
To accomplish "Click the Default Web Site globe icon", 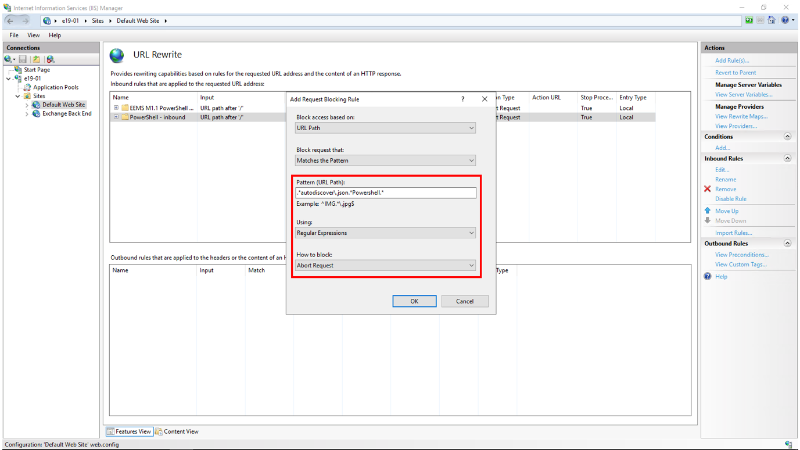I will 36,104.
